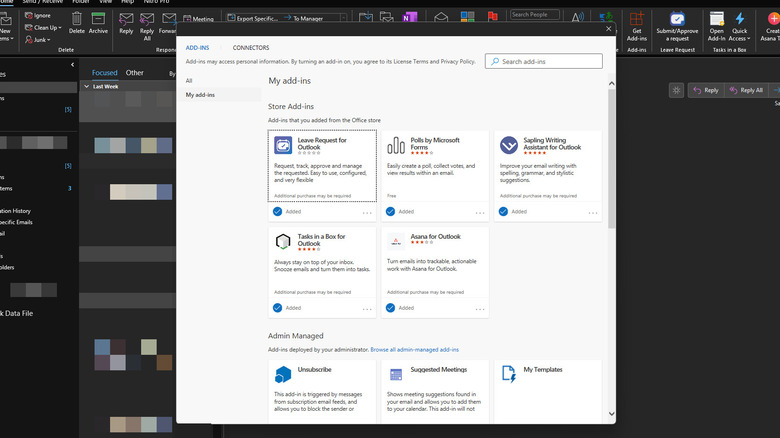780x438 pixels.
Task: Click the Delete trash icon
Action: [77, 19]
